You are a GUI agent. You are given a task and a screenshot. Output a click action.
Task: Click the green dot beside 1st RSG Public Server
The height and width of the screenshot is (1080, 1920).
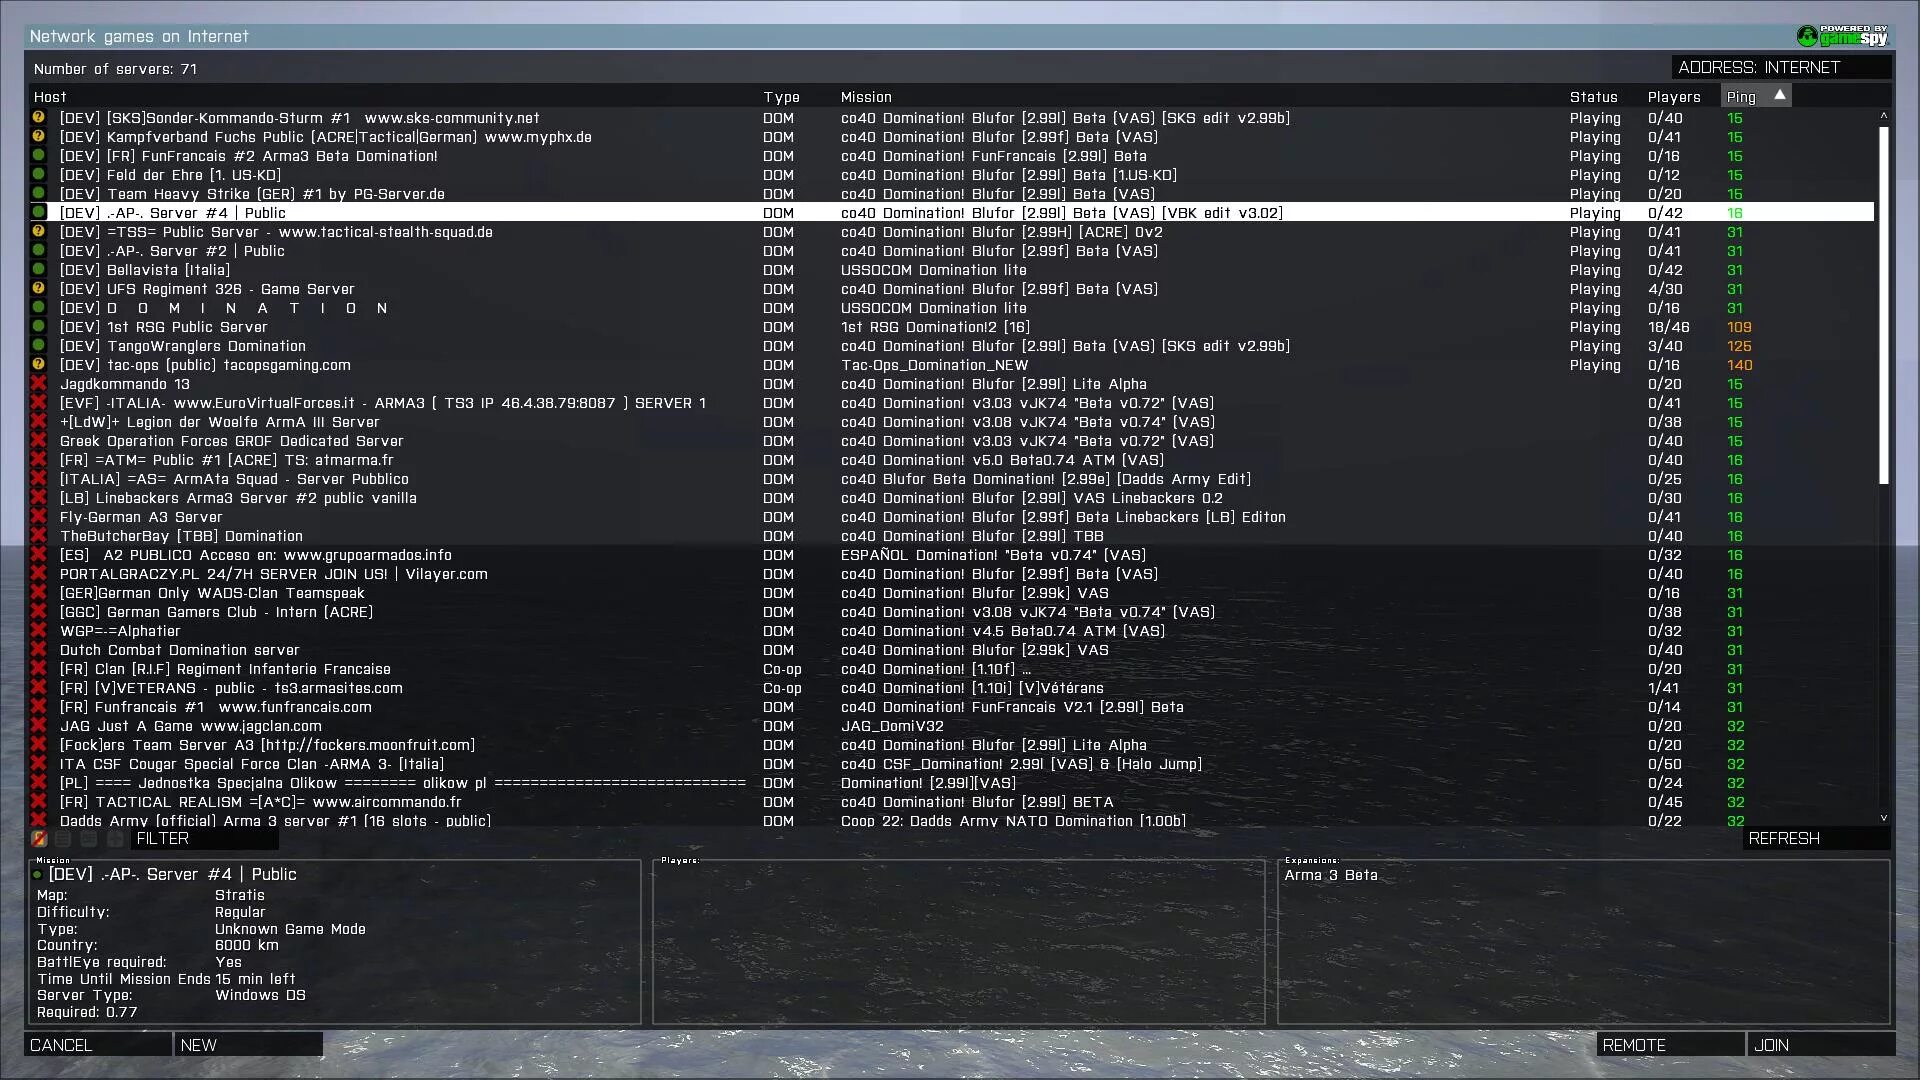(39, 327)
